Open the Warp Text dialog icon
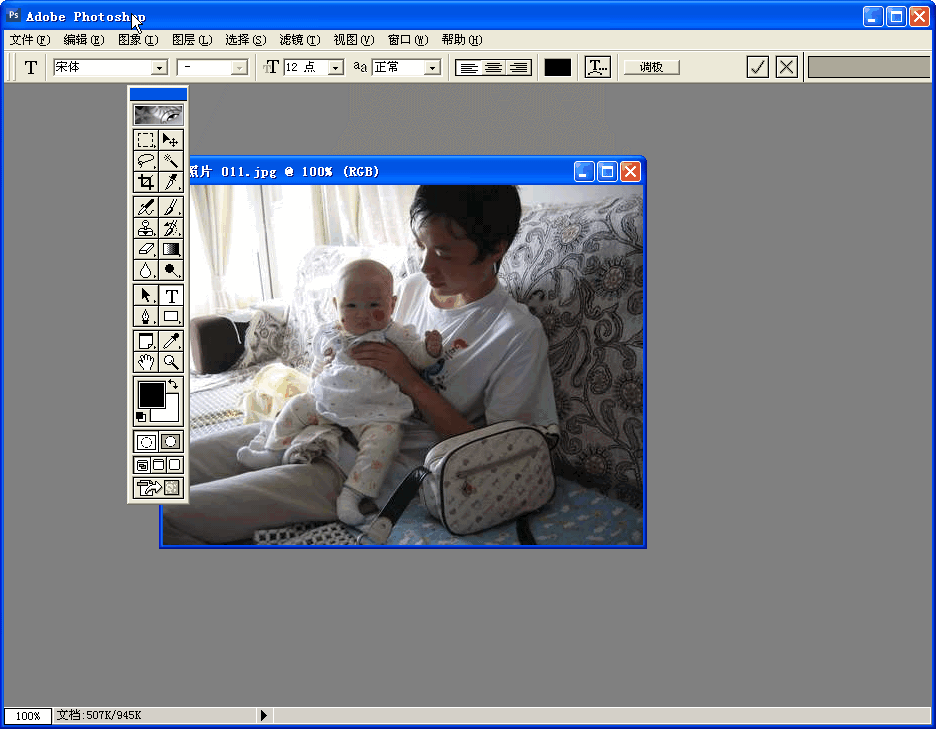Screen dimensions: 936x729 point(600,67)
